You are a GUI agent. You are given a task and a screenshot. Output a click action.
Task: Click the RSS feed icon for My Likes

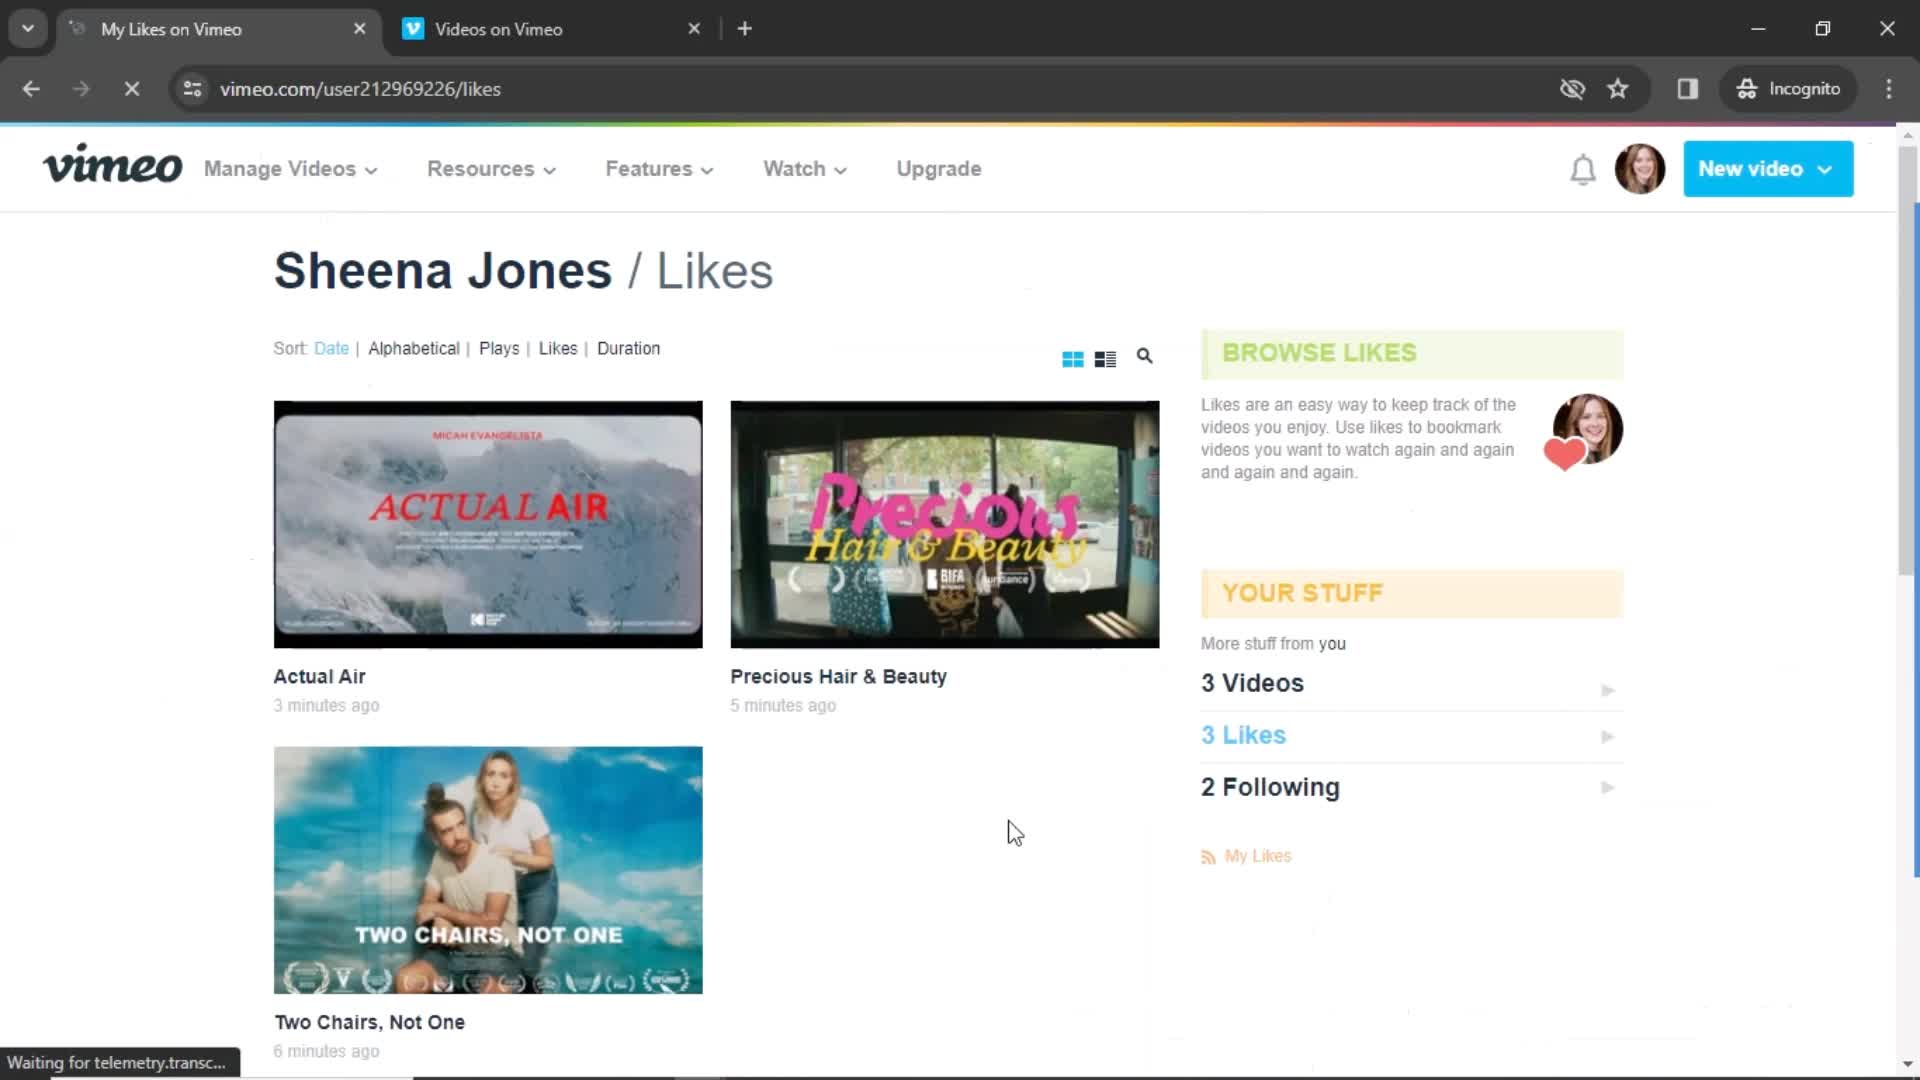1209,856
